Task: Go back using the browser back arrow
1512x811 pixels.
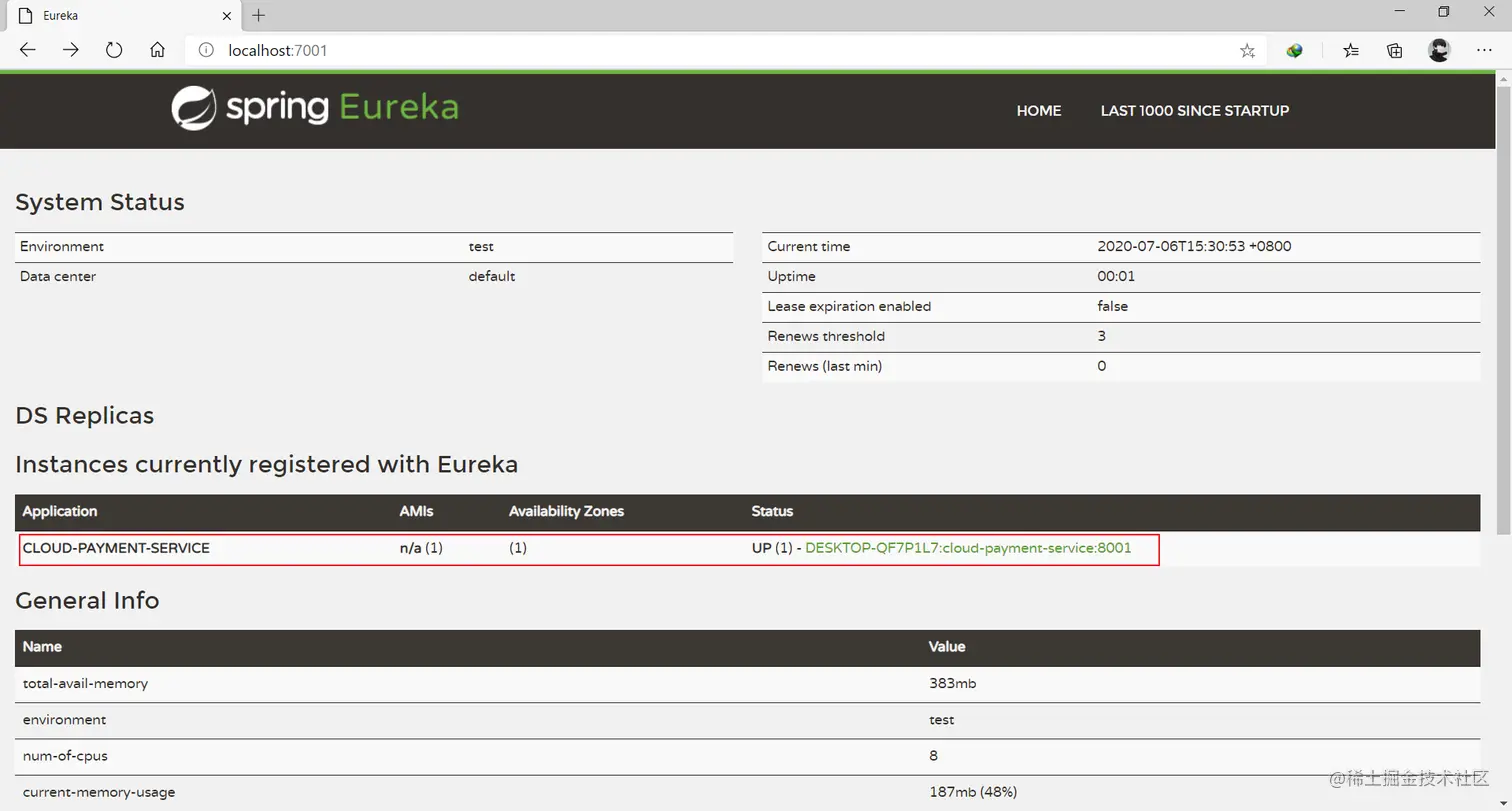Action: point(27,50)
